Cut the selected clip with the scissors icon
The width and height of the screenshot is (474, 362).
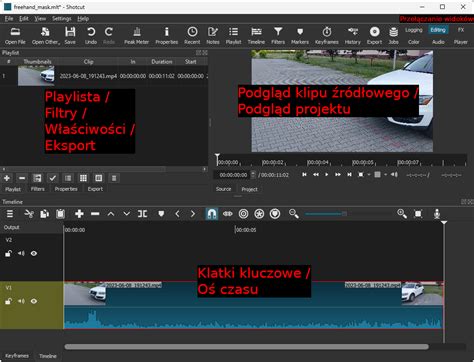29,214
